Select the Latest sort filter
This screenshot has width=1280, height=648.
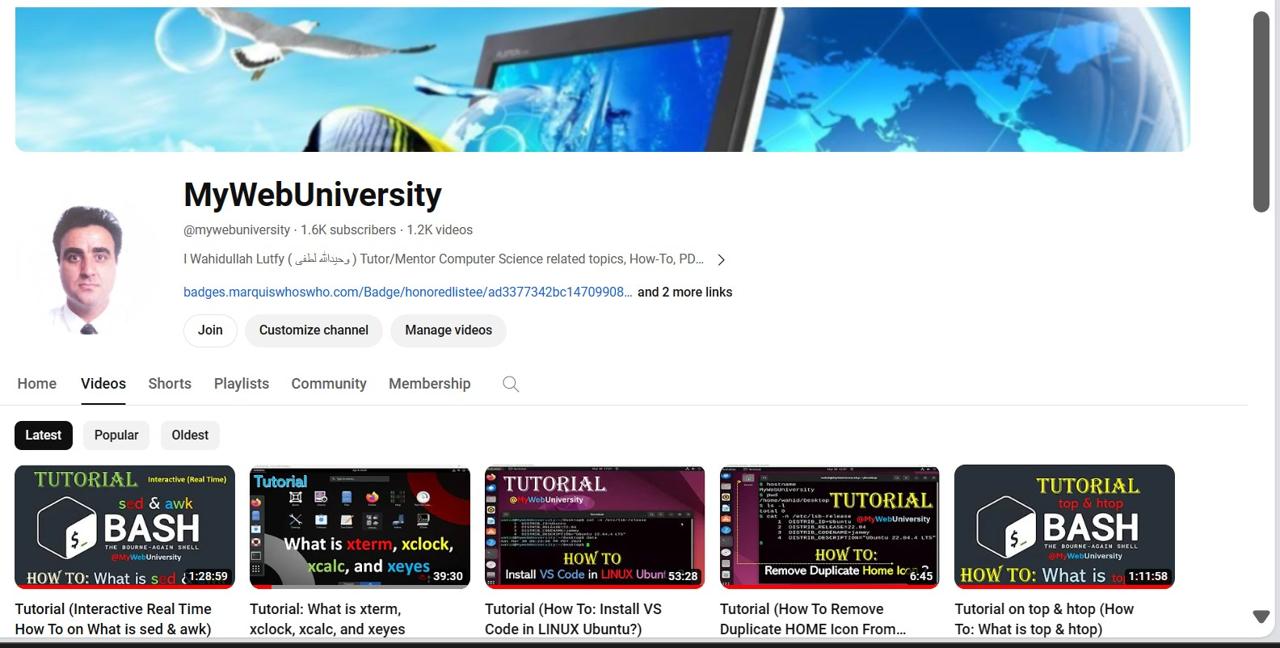43,435
